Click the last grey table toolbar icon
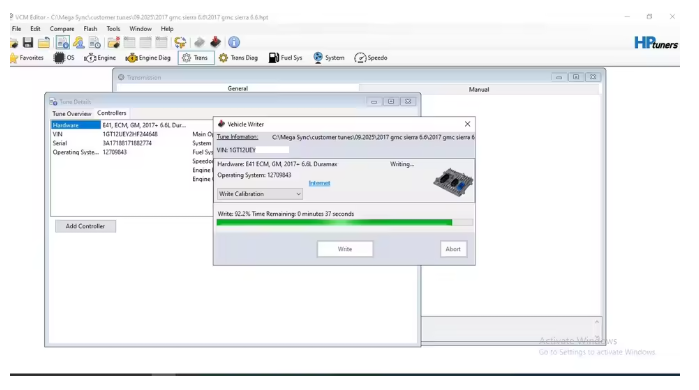Screen dimensions: 699x390 161,42
